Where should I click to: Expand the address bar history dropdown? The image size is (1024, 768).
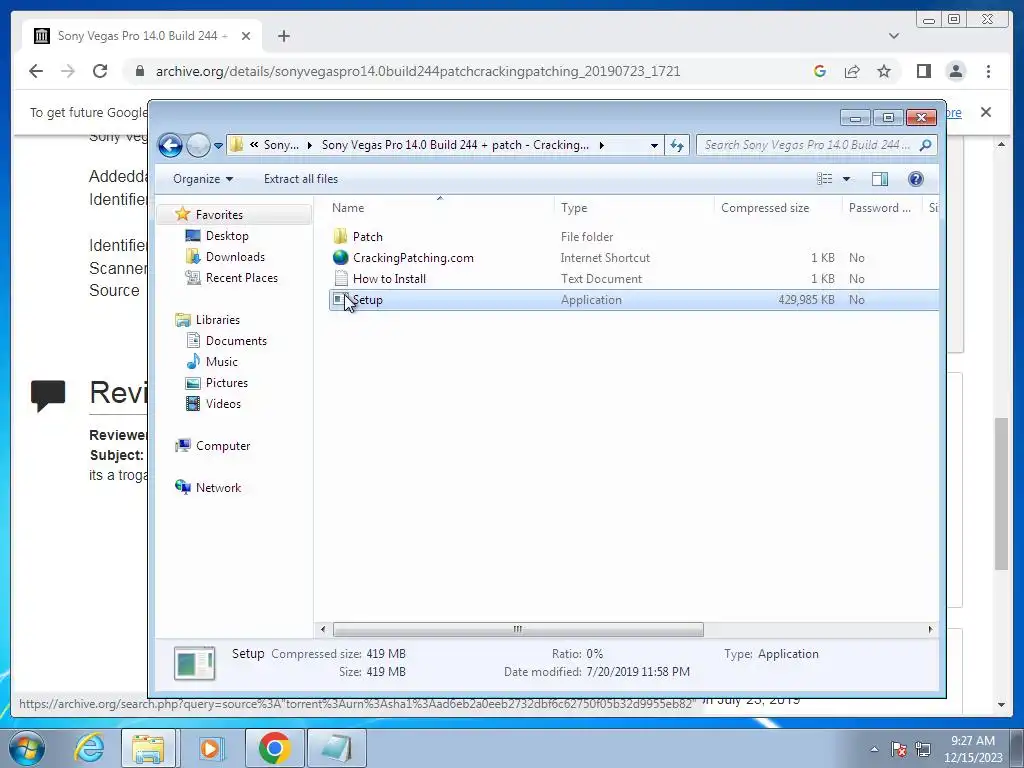coord(654,146)
